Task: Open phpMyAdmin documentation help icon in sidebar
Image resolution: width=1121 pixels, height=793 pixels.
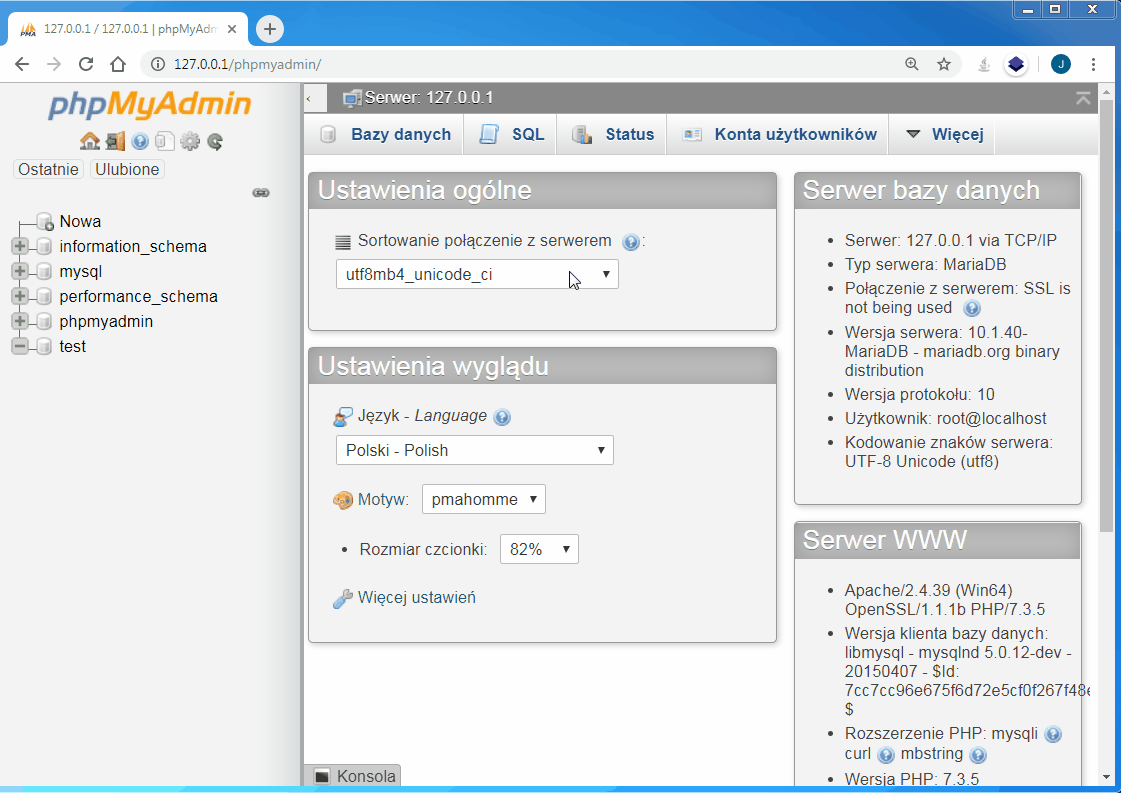Action: [140, 142]
